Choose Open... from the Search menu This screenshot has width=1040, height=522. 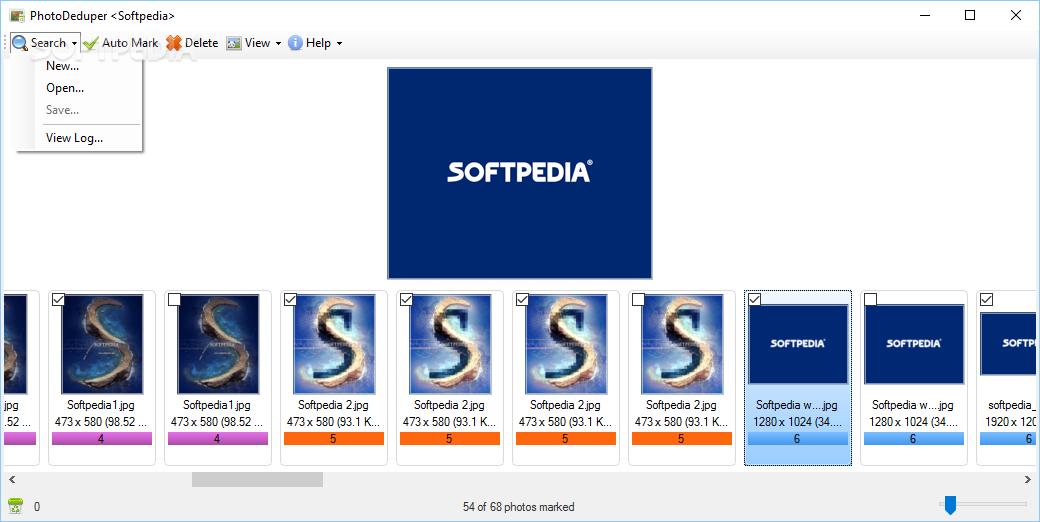click(65, 88)
